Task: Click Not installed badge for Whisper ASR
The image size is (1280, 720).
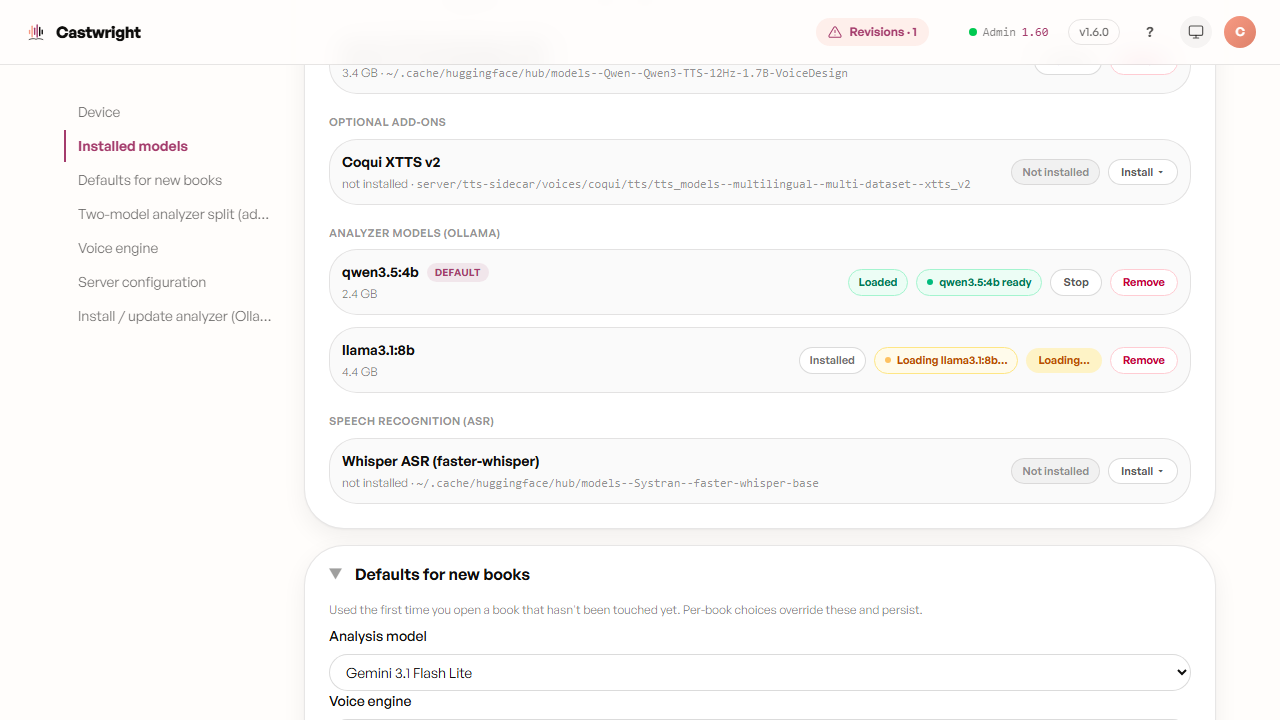Action: (x=1055, y=471)
